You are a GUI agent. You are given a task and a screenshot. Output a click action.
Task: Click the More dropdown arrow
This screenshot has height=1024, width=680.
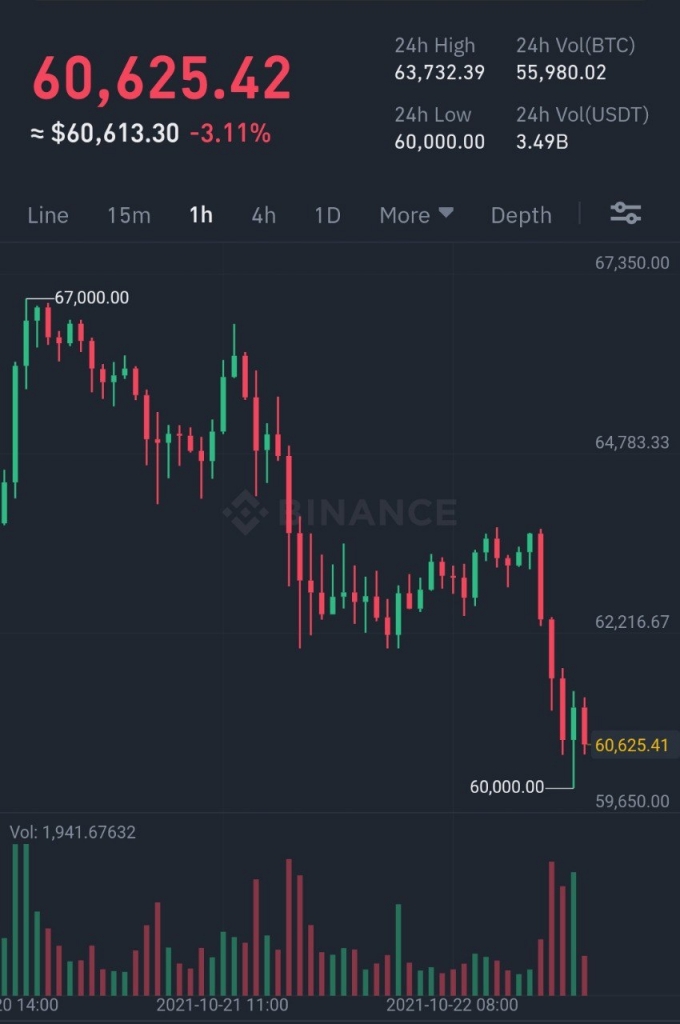click(446, 212)
